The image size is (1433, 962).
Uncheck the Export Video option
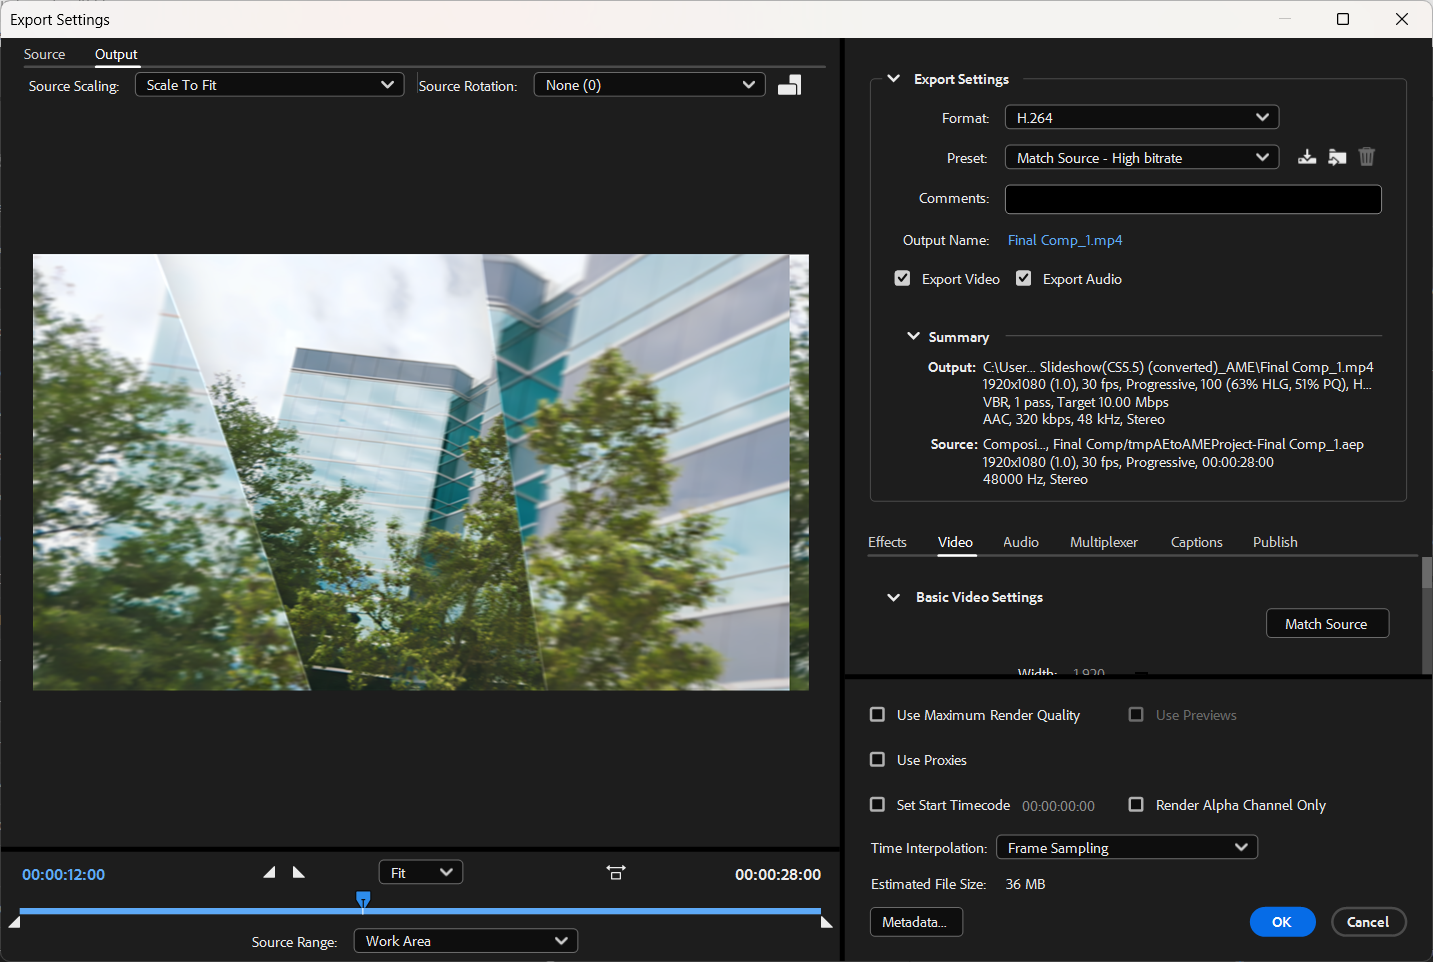pyautogui.click(x=902, y=278)
